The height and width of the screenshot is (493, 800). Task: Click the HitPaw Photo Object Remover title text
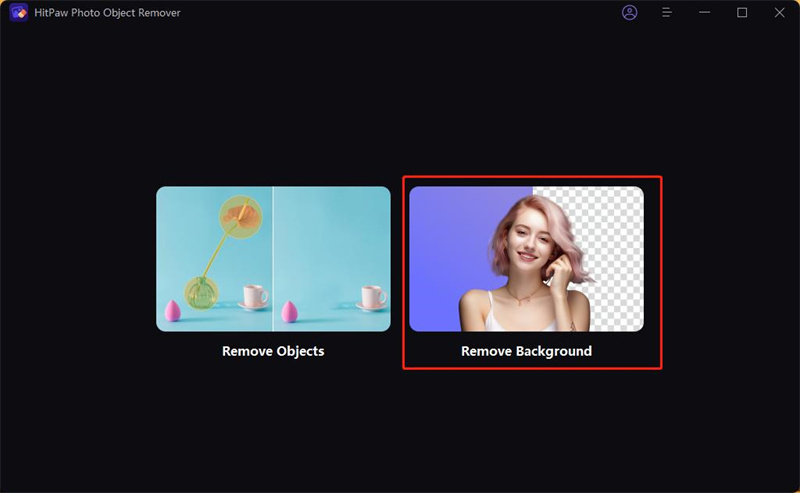[x=107, y=13]
